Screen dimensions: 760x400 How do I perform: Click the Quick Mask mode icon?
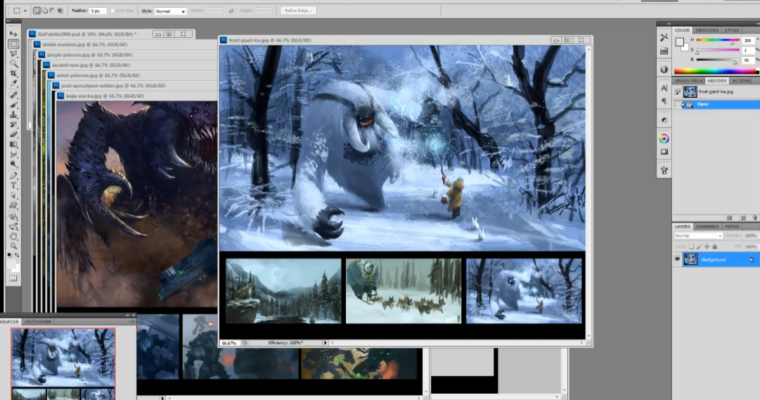pyautogui.click(x=13, y=278)
